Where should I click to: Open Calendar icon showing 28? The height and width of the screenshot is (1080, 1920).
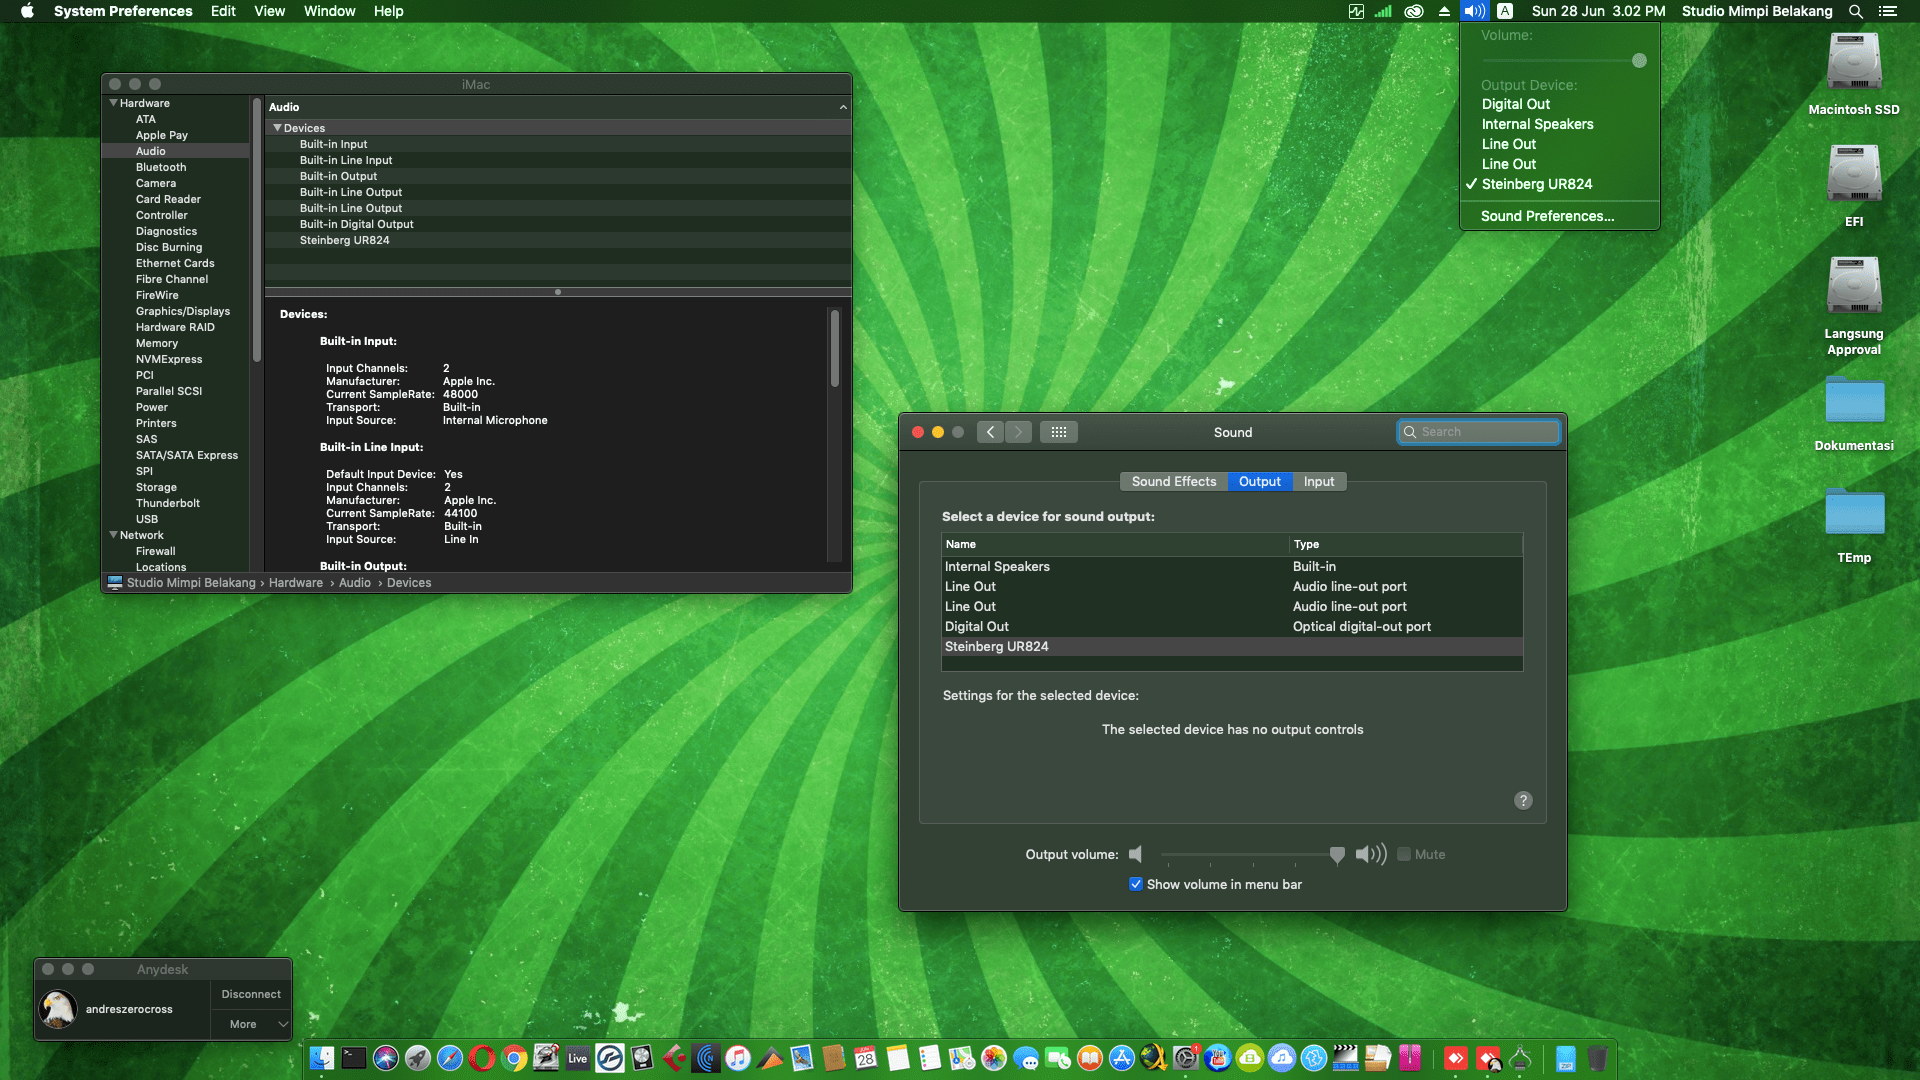(866, 1058)
